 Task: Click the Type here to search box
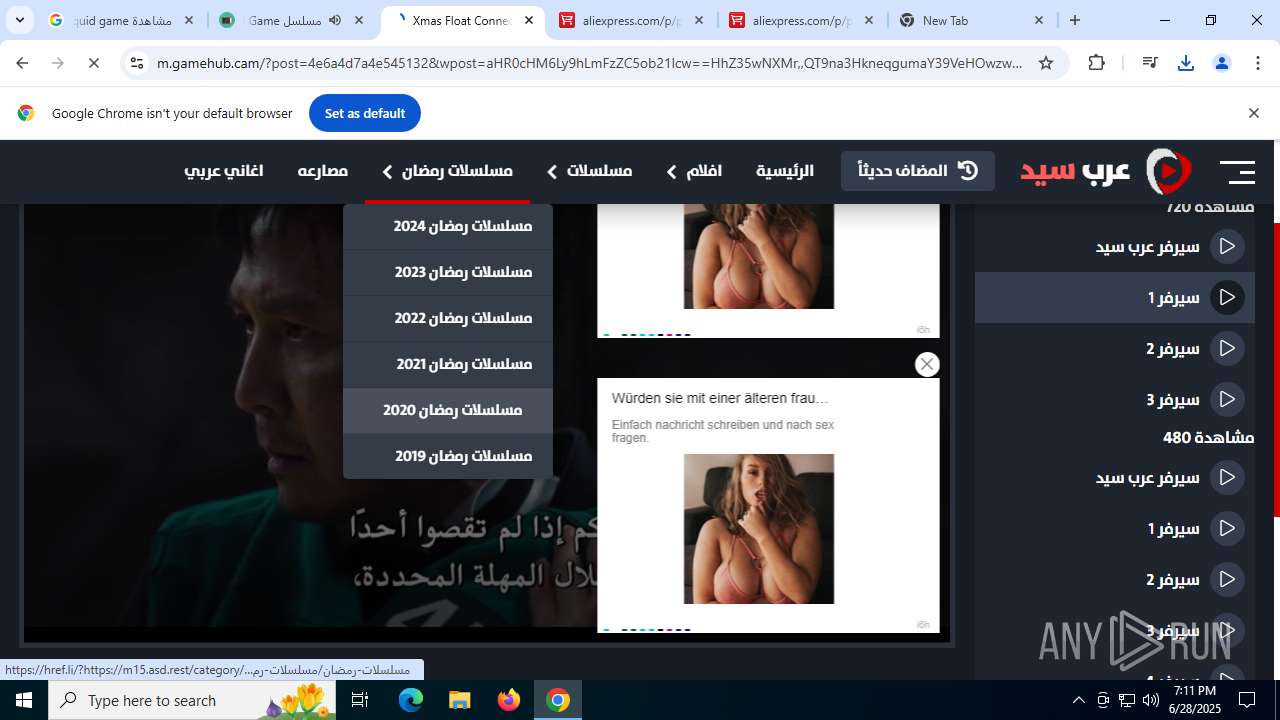[x=192, y=700]
